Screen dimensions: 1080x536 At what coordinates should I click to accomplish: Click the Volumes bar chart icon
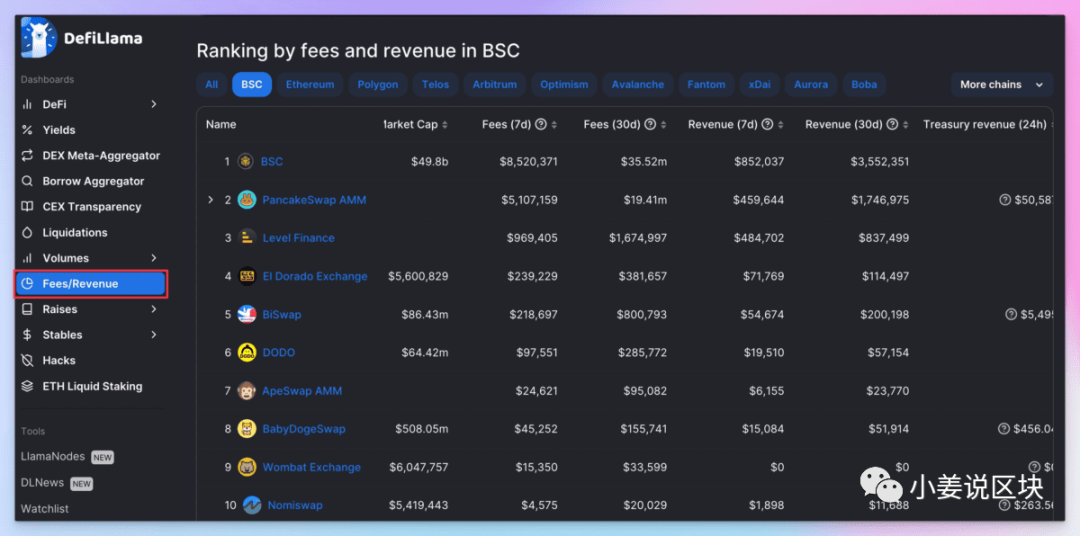tap(27, 258)
